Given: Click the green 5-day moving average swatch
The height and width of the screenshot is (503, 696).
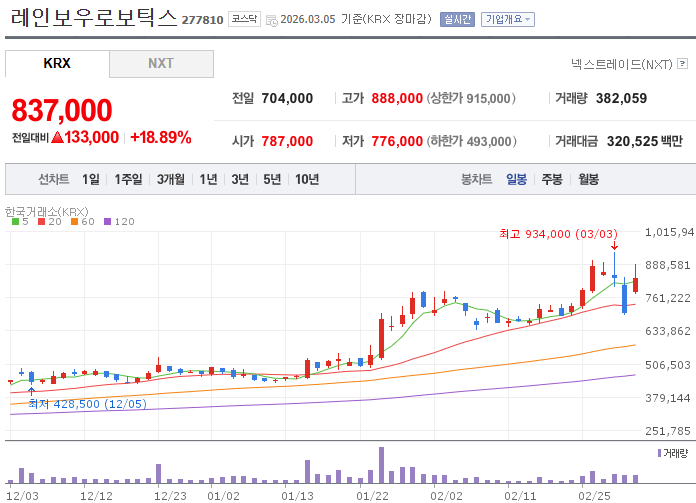Looking at the screenshot, I should pyautogui.click(x=16, y=222).
